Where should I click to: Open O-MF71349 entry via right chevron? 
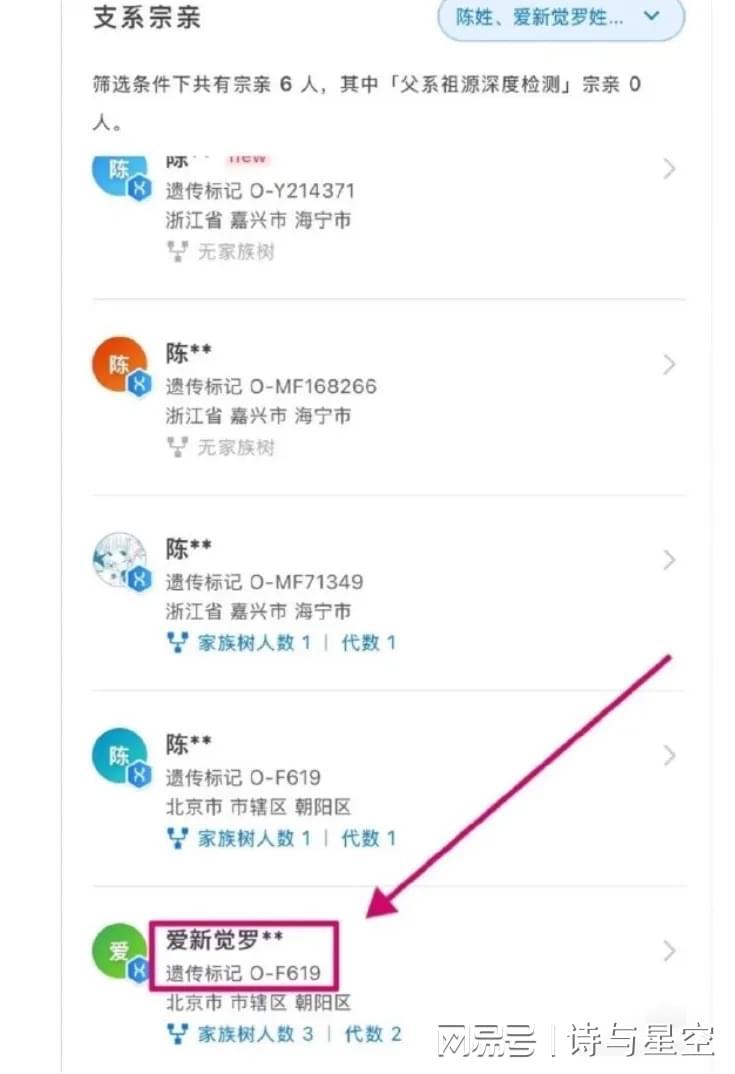pos(669,560)
